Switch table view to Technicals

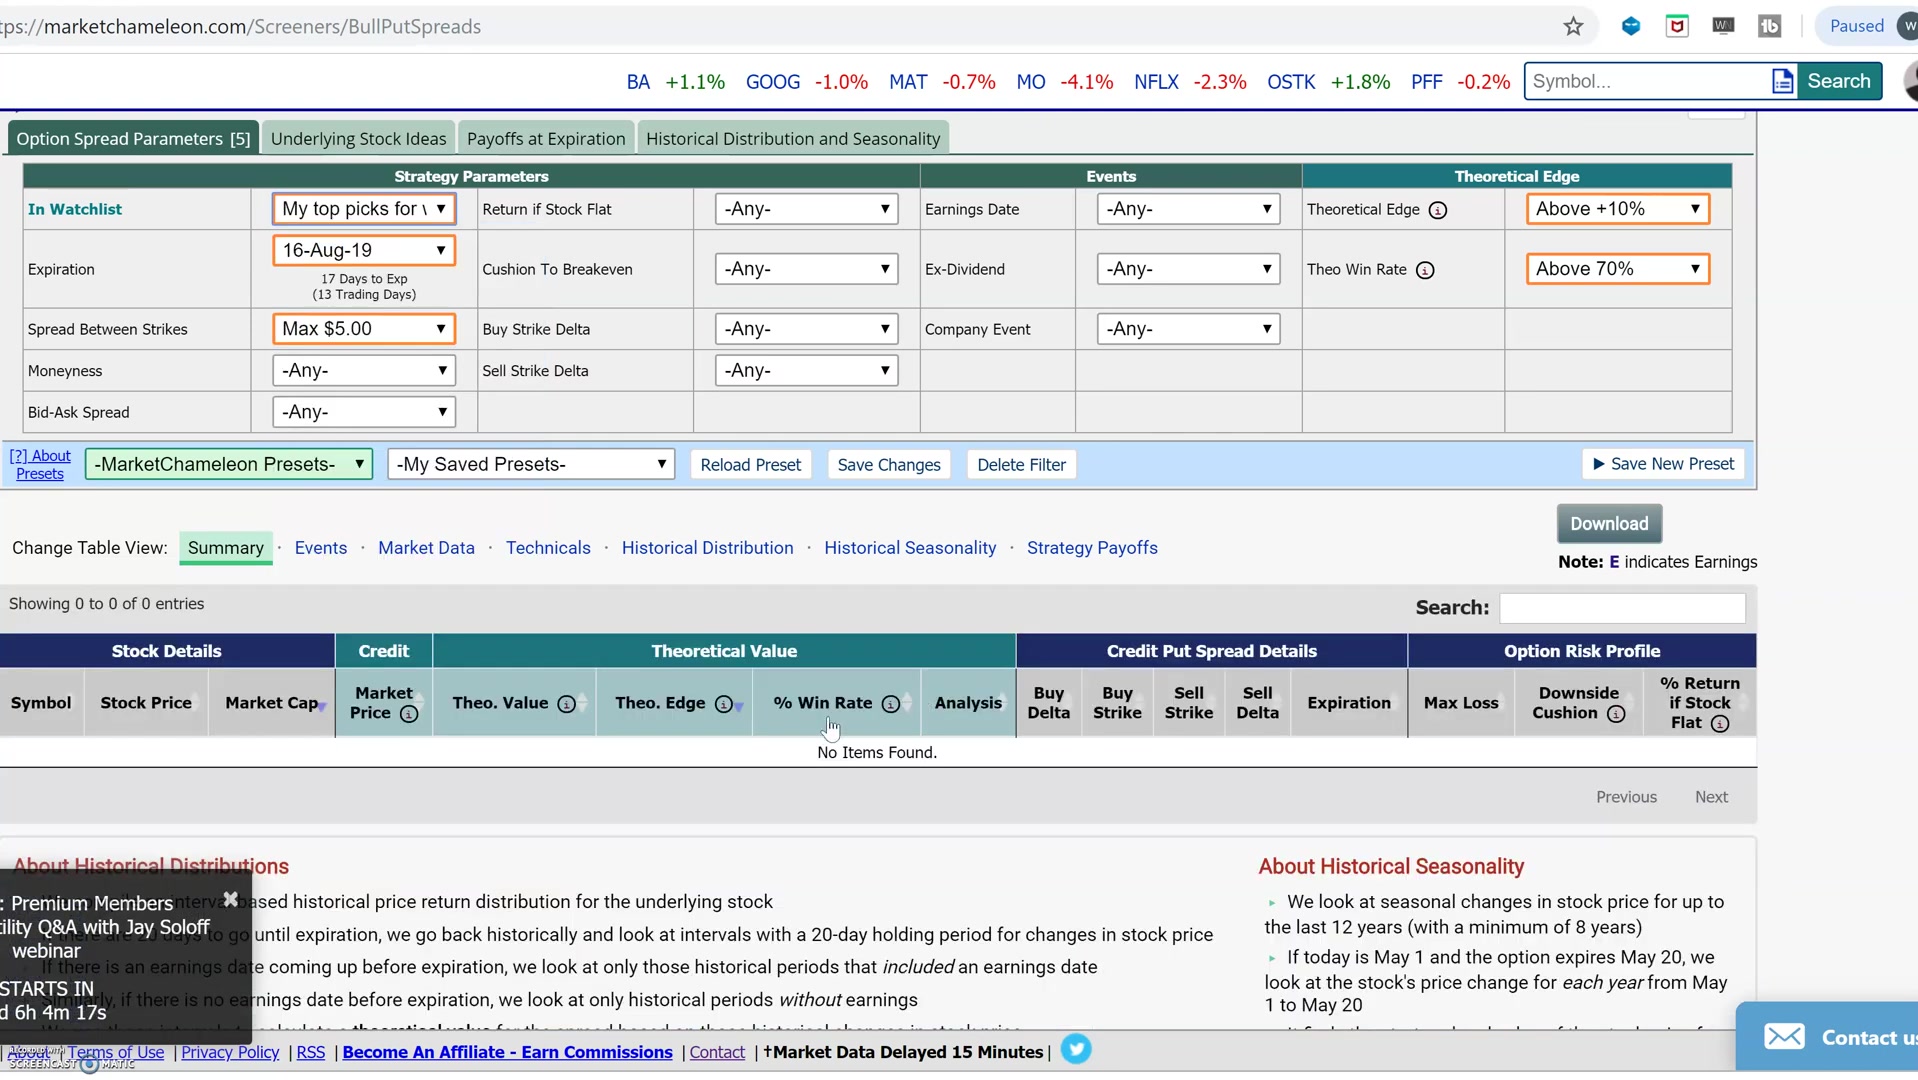coord(547,548)
